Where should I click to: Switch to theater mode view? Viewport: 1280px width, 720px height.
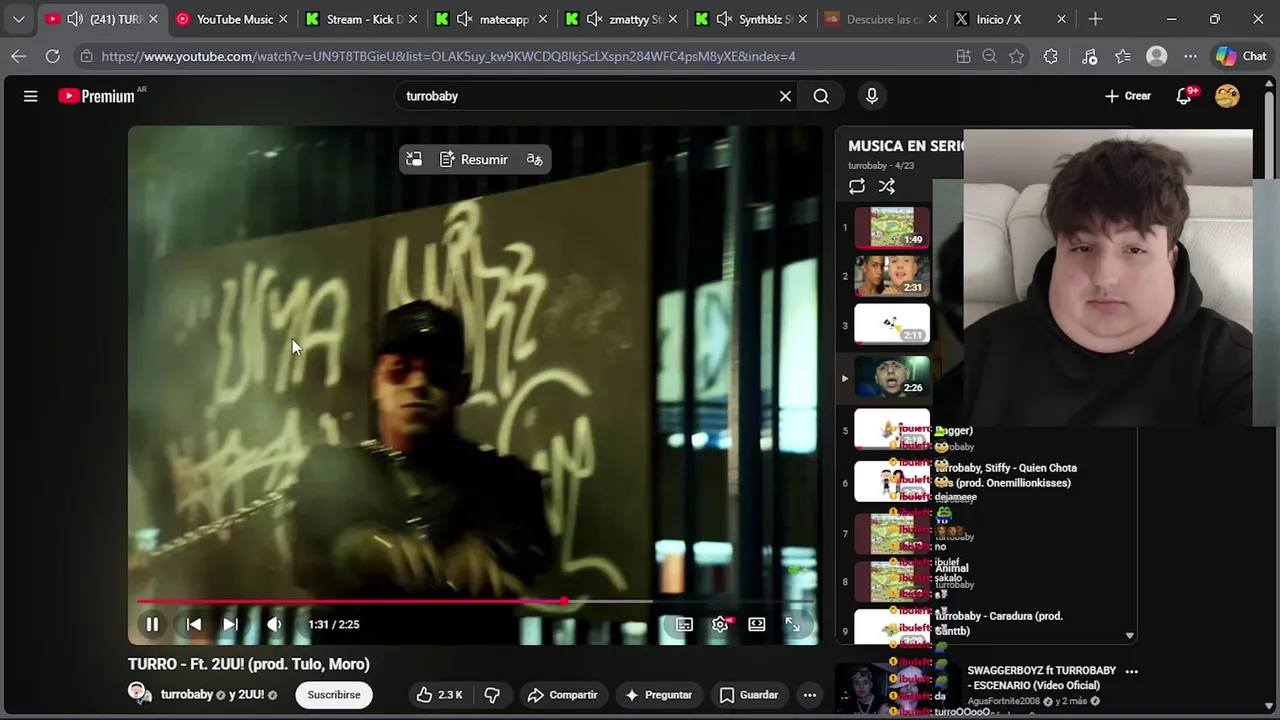click(757, 624)
